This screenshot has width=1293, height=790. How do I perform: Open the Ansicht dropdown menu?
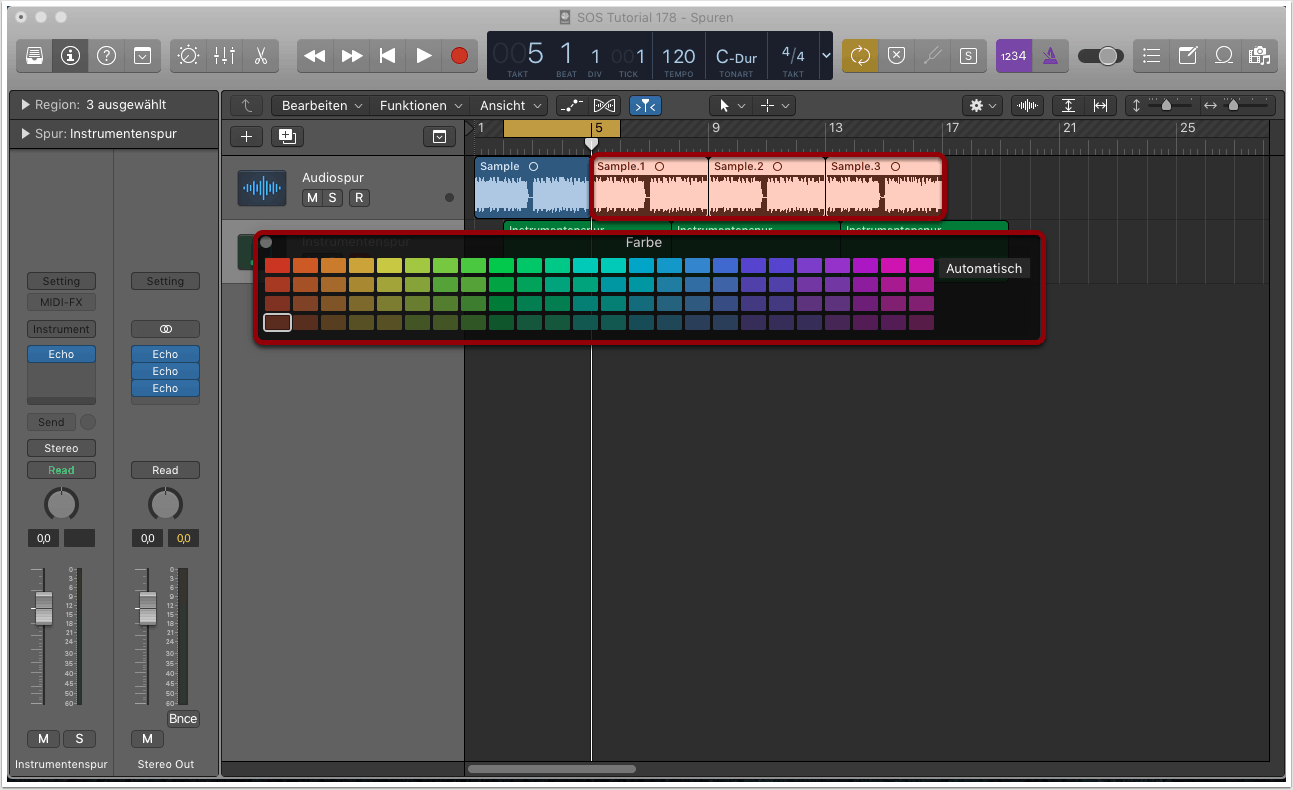(x=510, y=105)
